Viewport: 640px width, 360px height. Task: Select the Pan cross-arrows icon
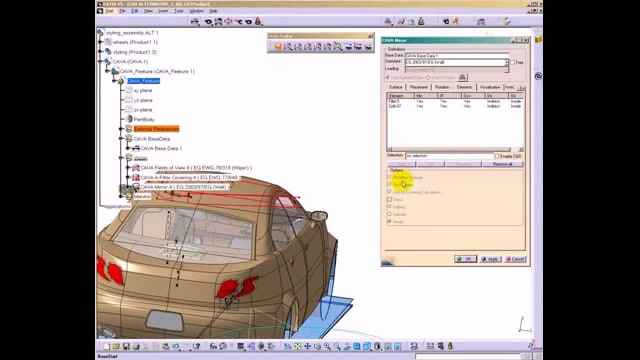(x=307, y=346)
